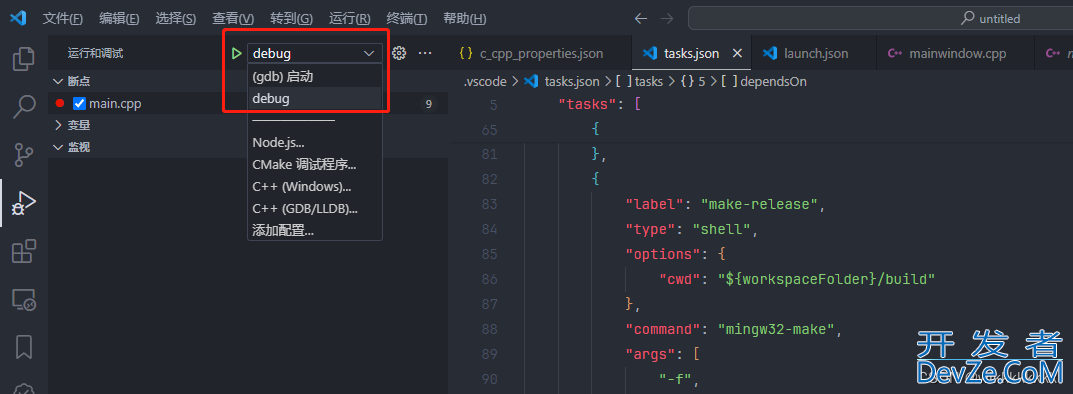Open Source Control view in activity bar

tap(24, 155)
